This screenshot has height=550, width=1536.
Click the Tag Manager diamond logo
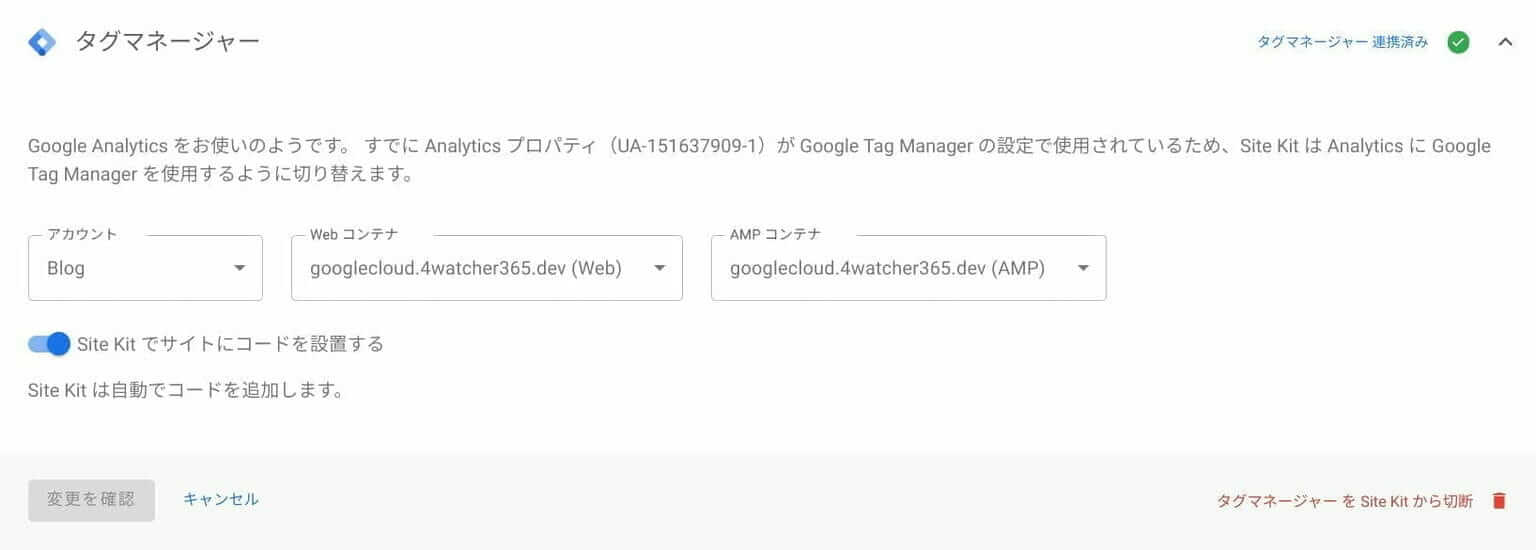(x=42, y=42)
